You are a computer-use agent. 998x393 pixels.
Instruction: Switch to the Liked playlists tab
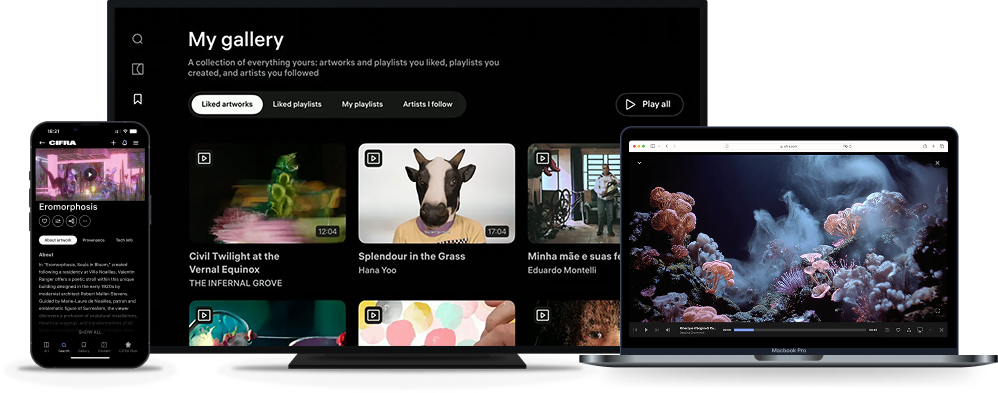coord(297,104)
